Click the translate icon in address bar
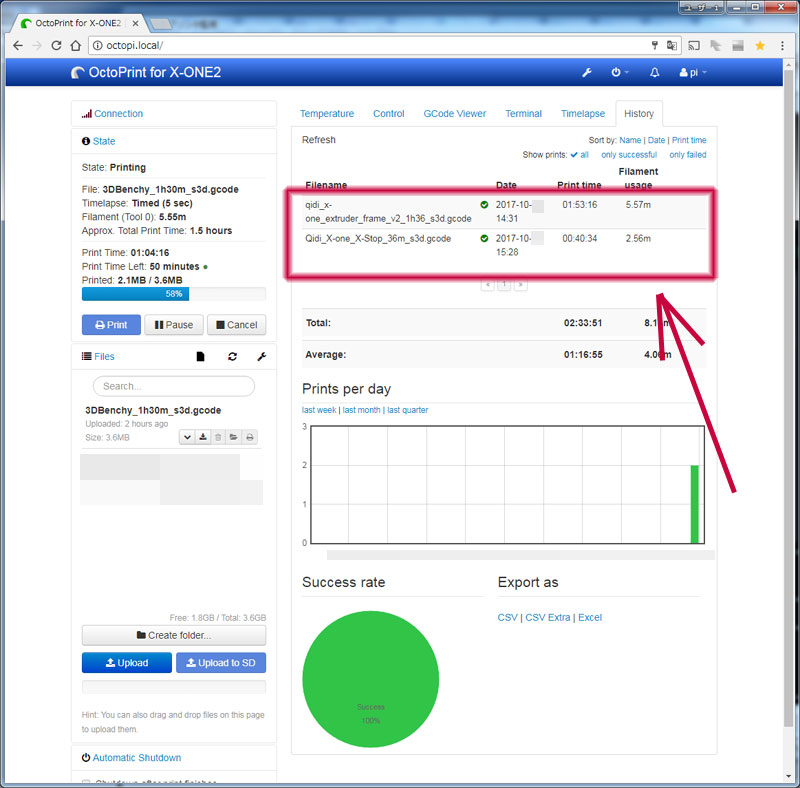The image size is (800, 788). click(672, 46)
